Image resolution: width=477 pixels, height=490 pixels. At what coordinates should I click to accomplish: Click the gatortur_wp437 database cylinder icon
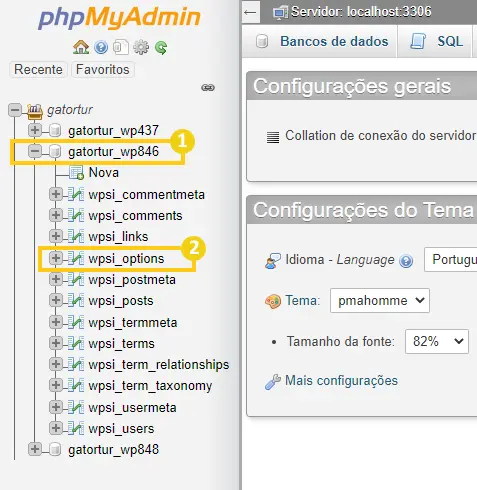[x=55, y=130]
